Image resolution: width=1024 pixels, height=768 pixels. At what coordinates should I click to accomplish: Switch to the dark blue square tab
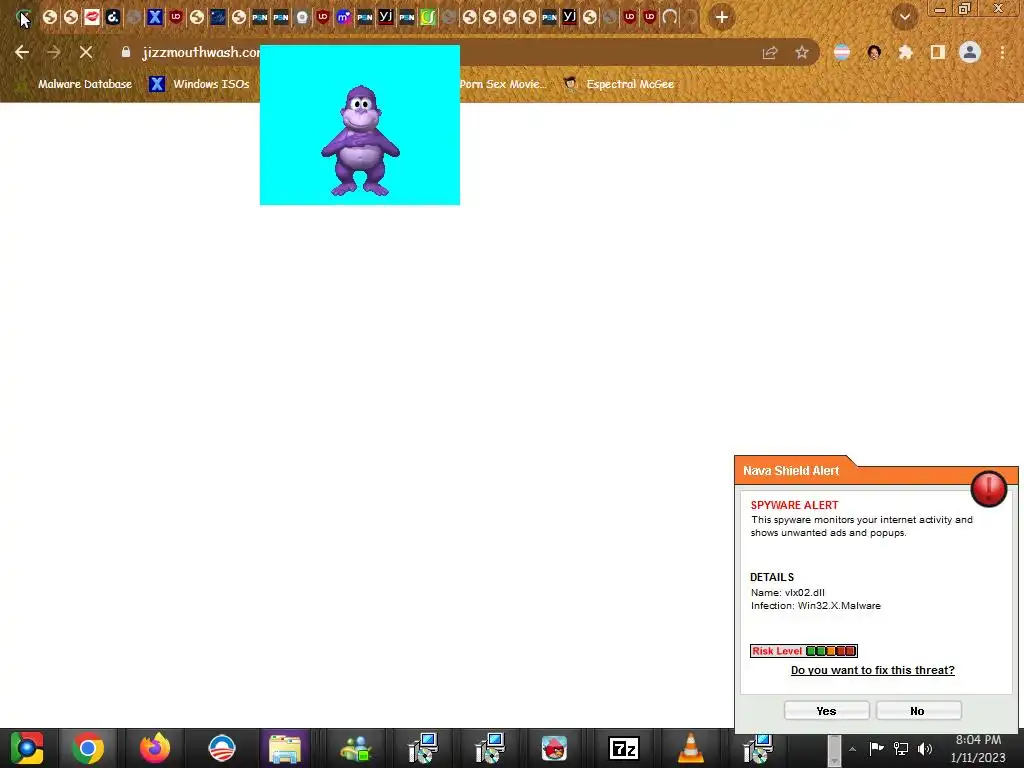click(217, 17)
